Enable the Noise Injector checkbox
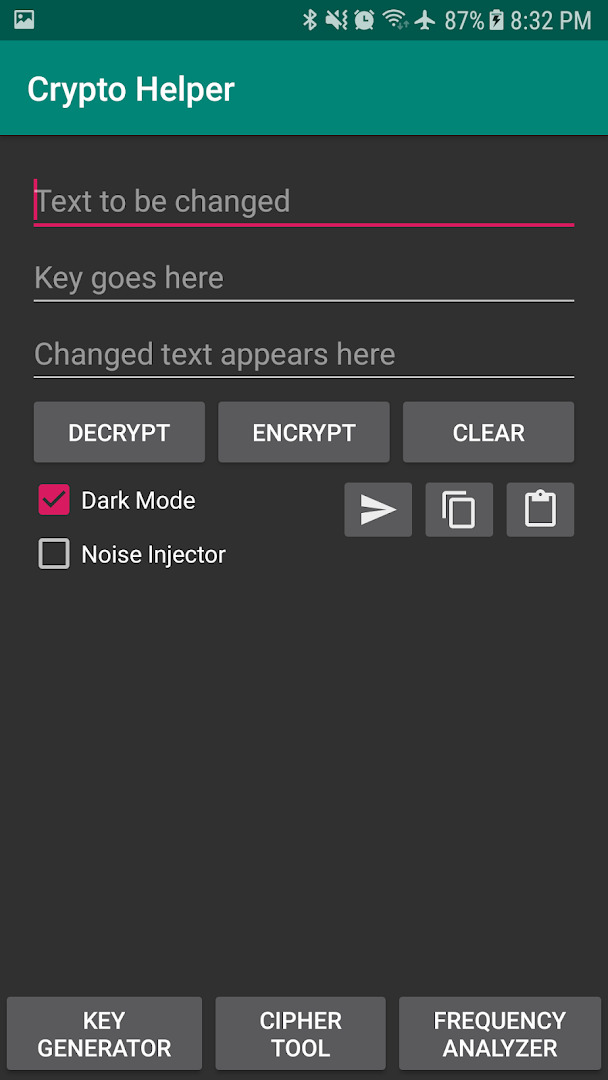This screenshot has height=1080, width=608. [x=54, y=554]
